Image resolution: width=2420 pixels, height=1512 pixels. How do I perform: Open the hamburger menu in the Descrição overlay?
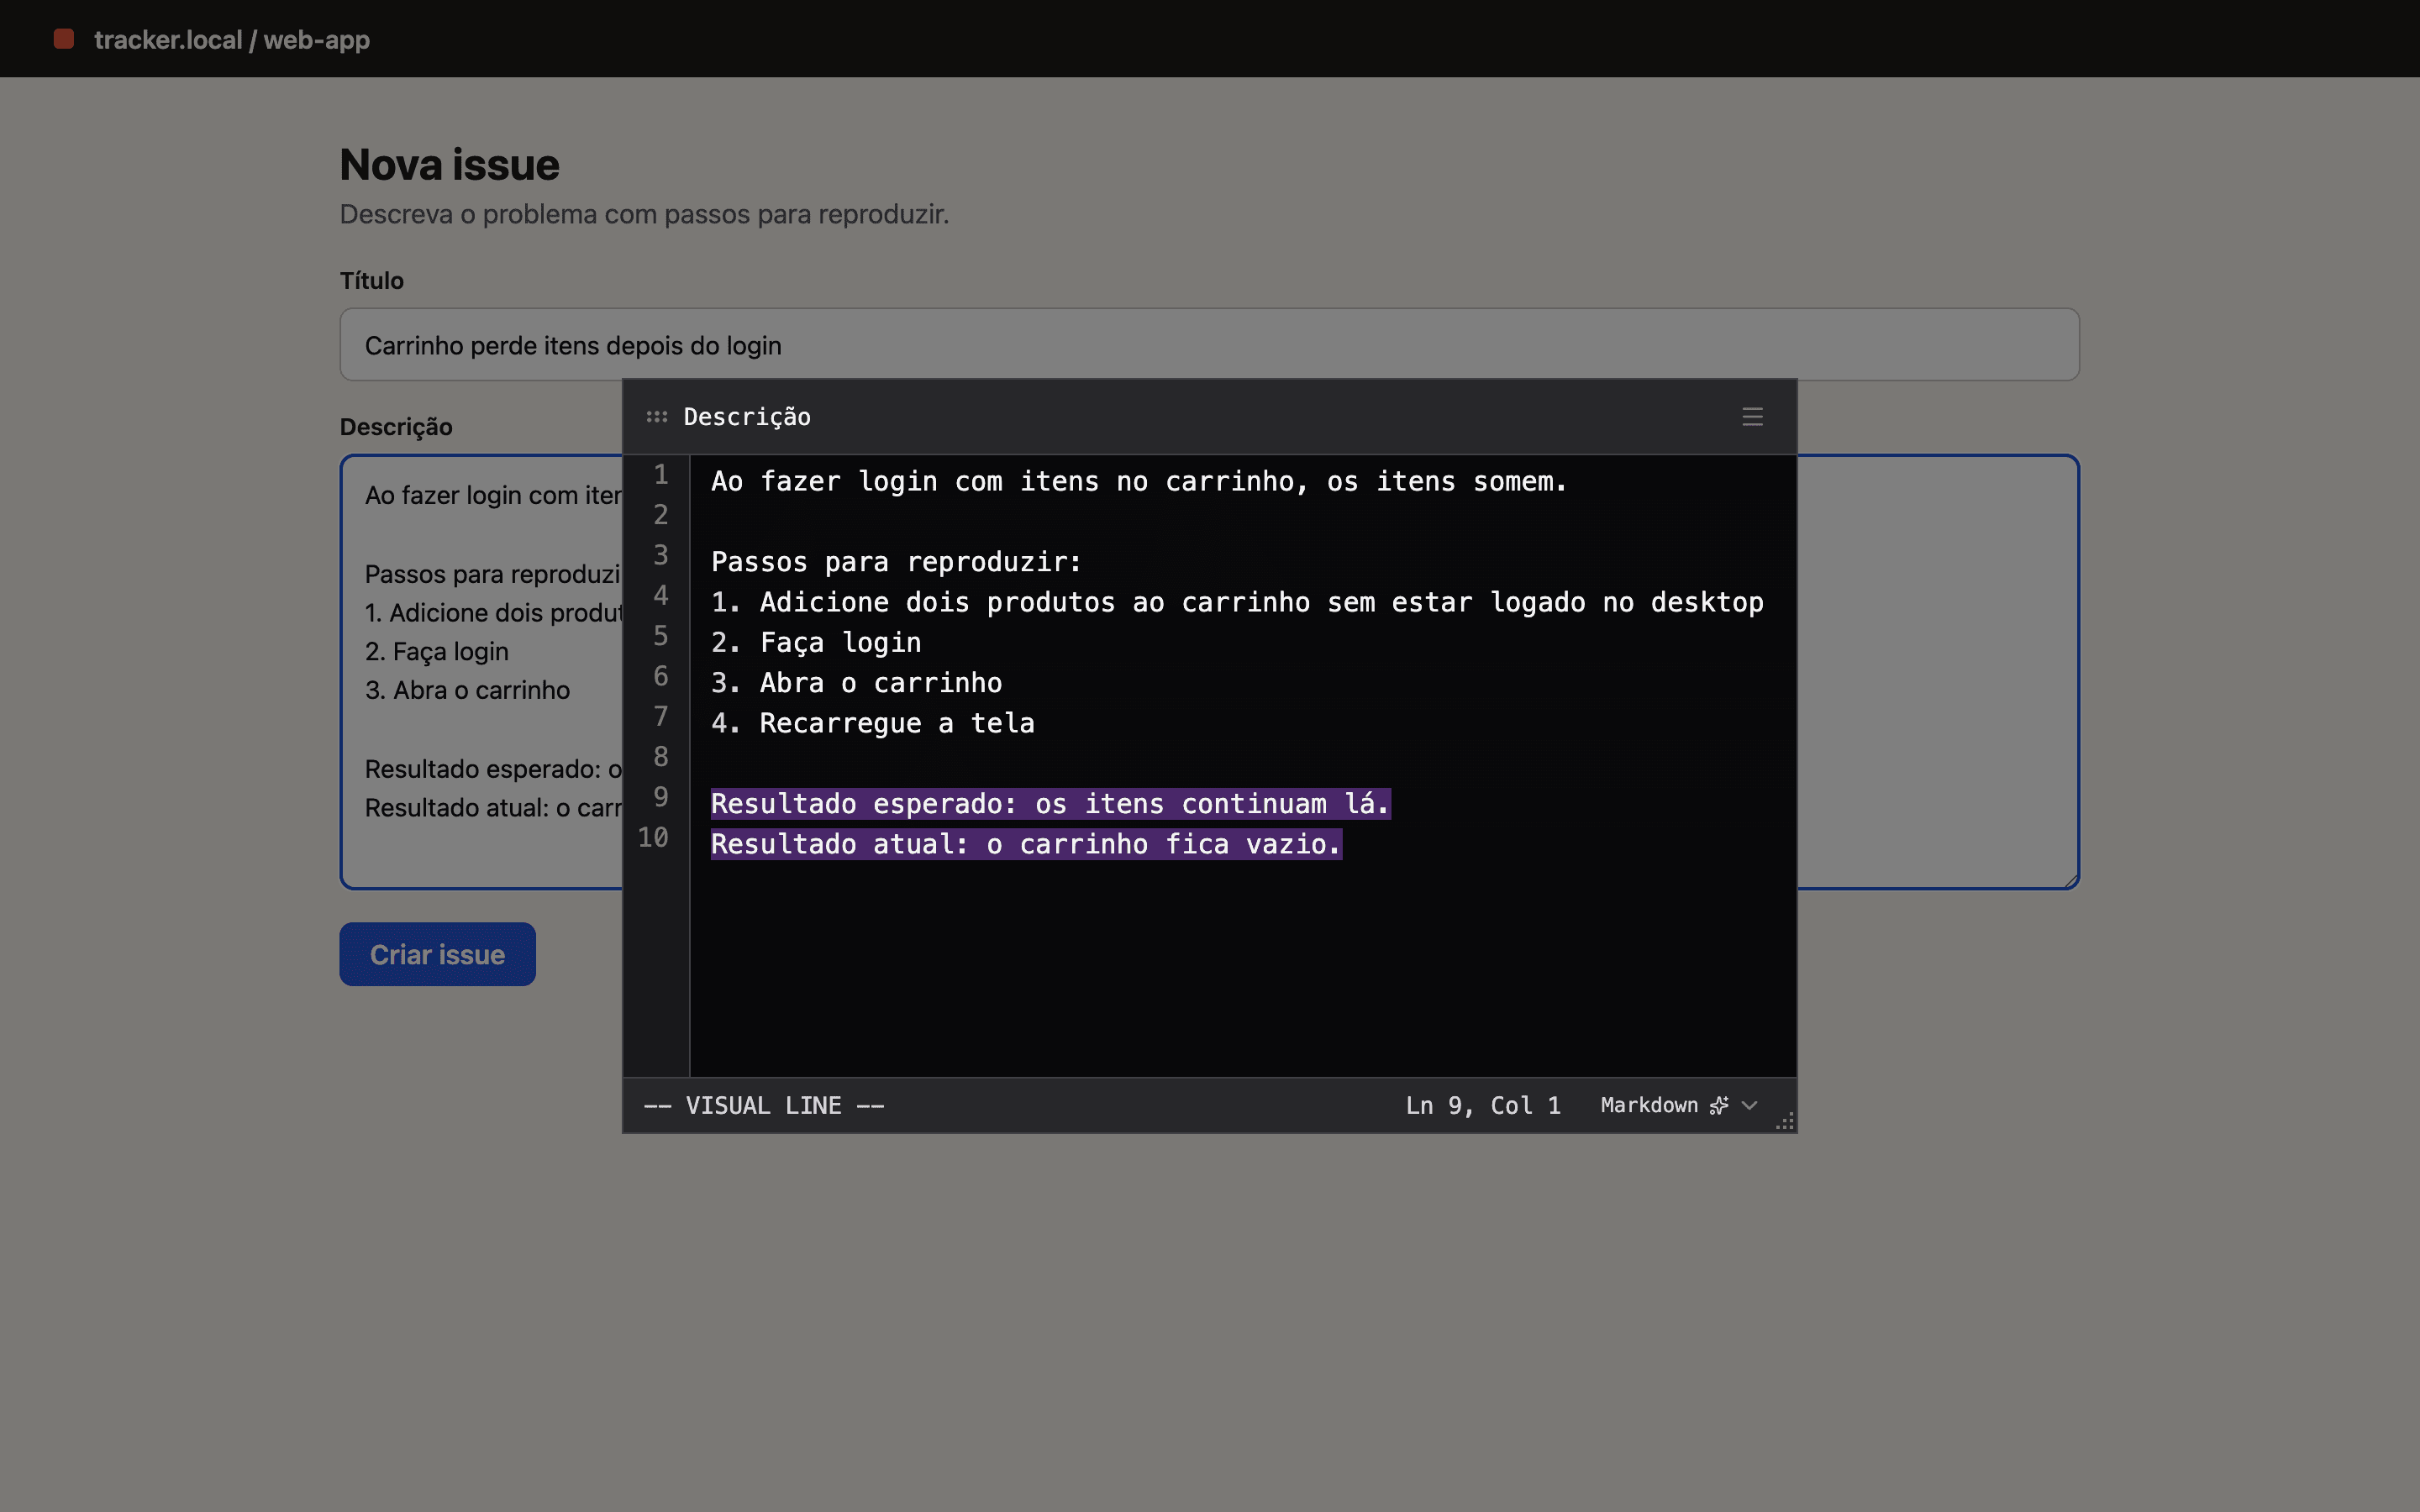(x=1752, y=417)
